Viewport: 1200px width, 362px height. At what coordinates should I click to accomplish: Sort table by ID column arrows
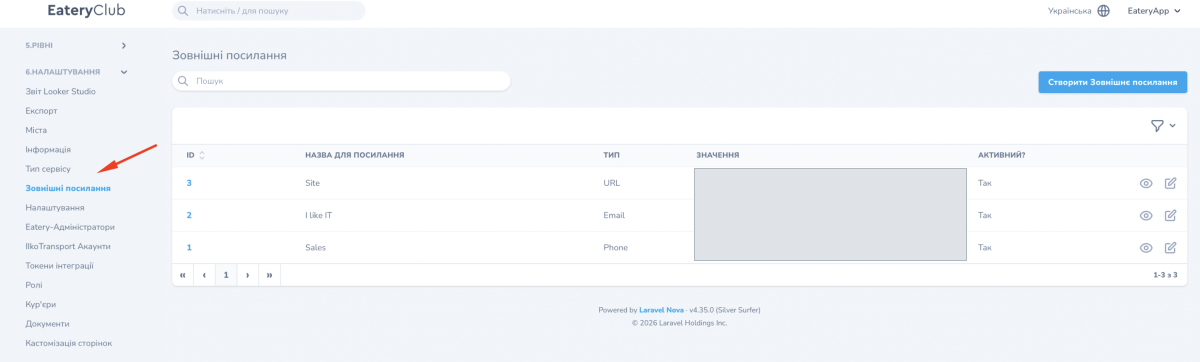coord(202,155)
